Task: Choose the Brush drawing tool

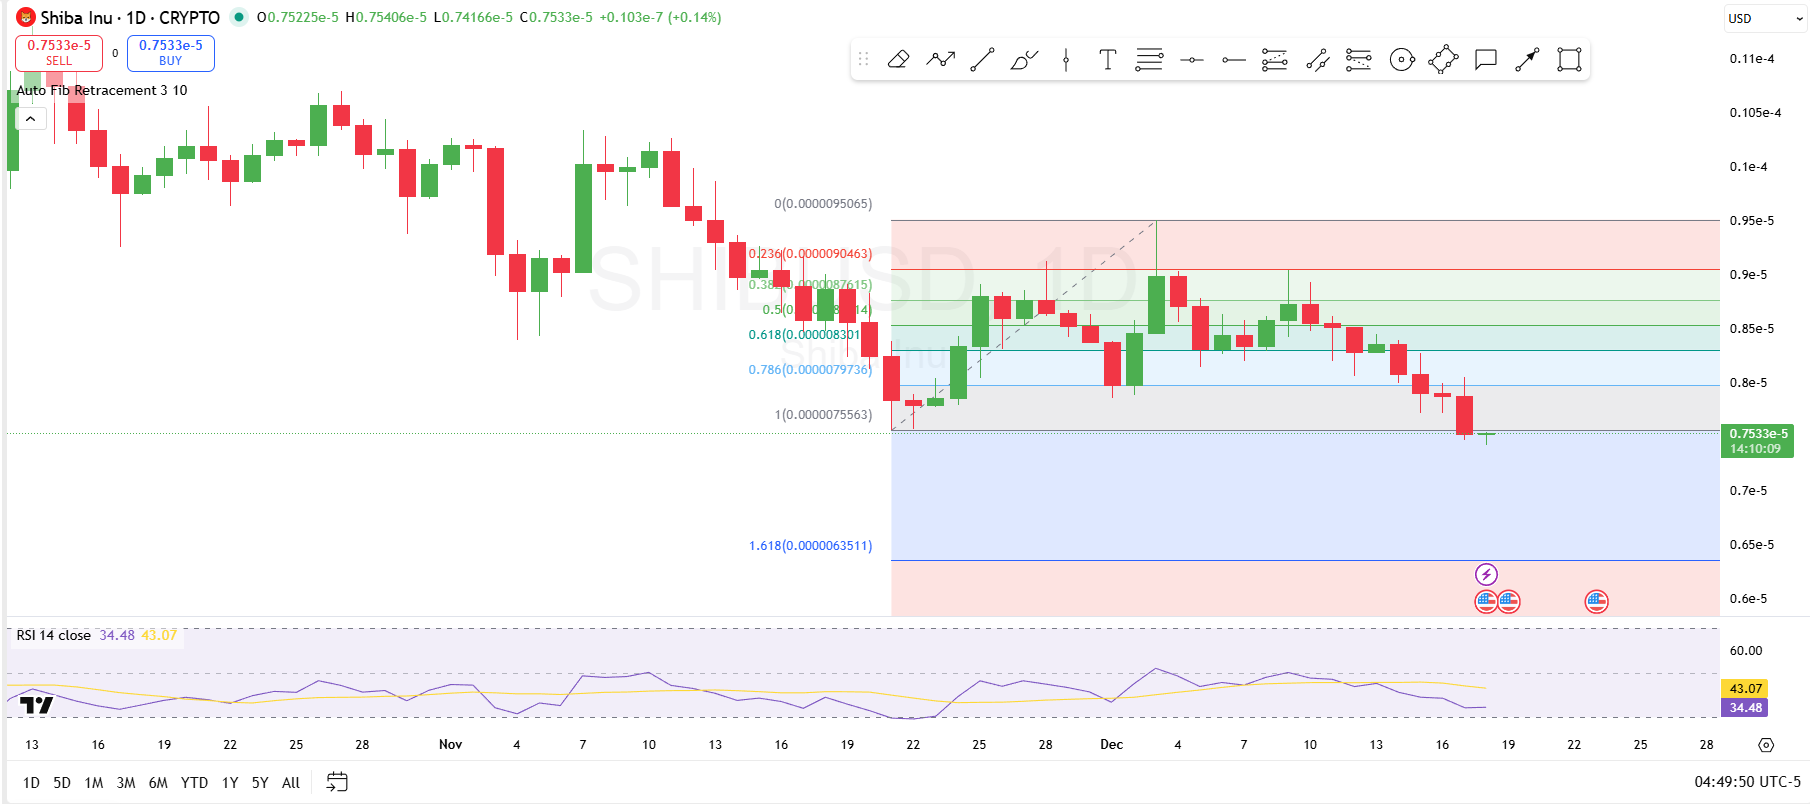Action: click(1024, 60)
